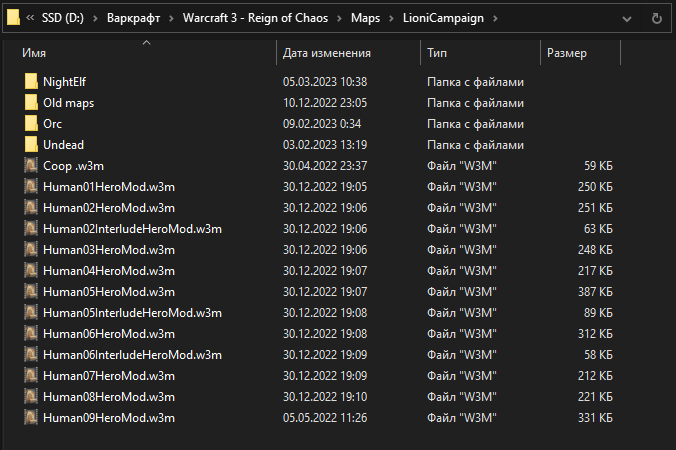The height and width of the screenshot is (450, 676).
Task: Select the Human02InterludeHeroMod.w3m file name
Action: [x=132, y=229]
